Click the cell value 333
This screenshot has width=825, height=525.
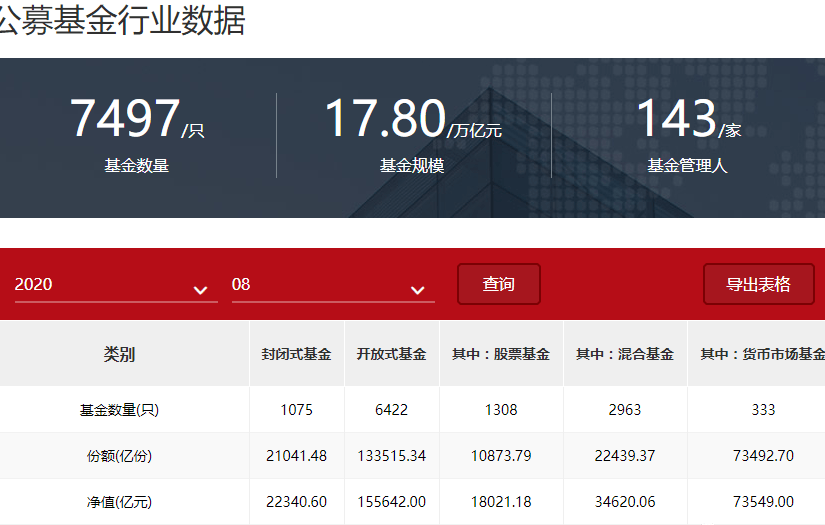point(763,410)
